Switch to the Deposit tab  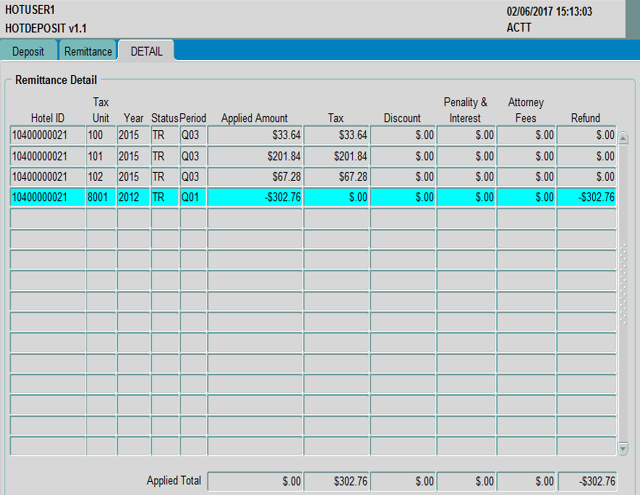point(27,51)
